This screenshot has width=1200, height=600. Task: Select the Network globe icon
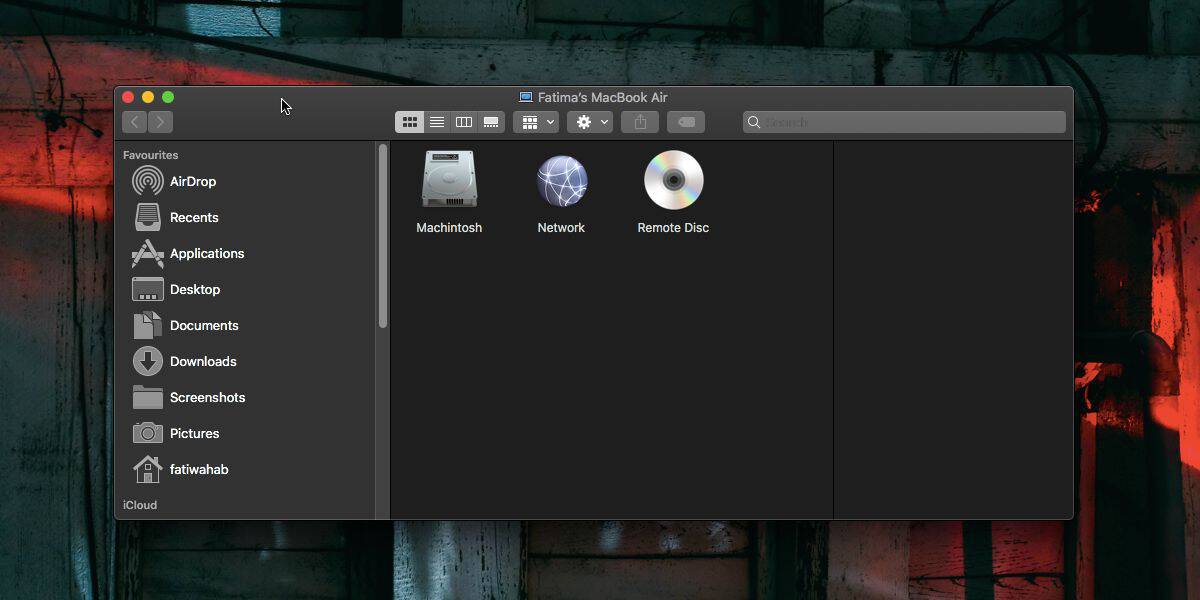561,181
